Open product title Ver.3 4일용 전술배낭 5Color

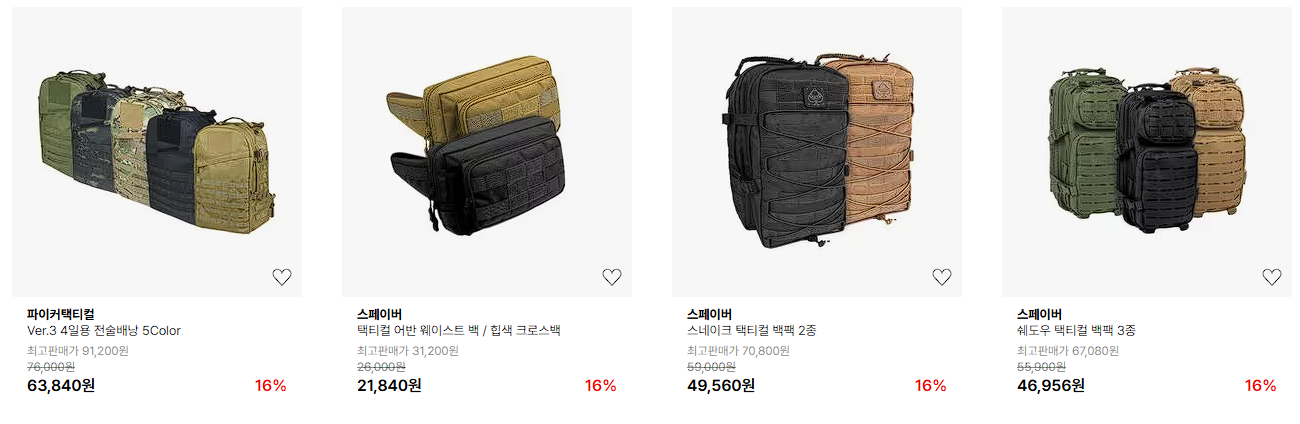tap(104, 331)
